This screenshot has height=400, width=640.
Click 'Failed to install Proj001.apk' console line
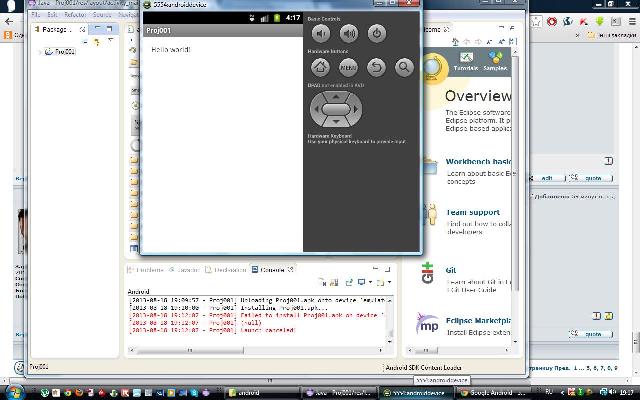(x=258, y=316)
